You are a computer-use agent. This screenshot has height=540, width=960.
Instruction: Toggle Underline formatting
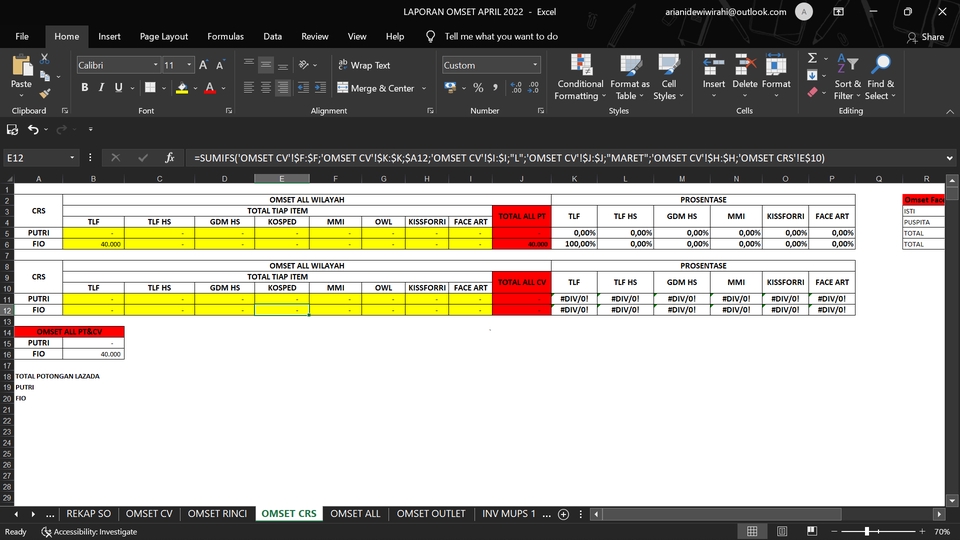click(x=118, y=88)
